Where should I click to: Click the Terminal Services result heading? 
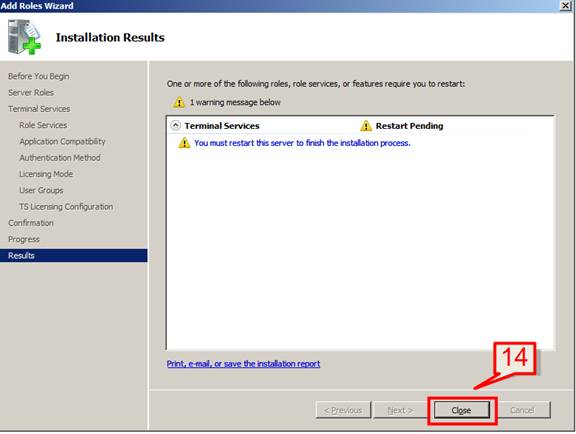[x=222, y=126]
